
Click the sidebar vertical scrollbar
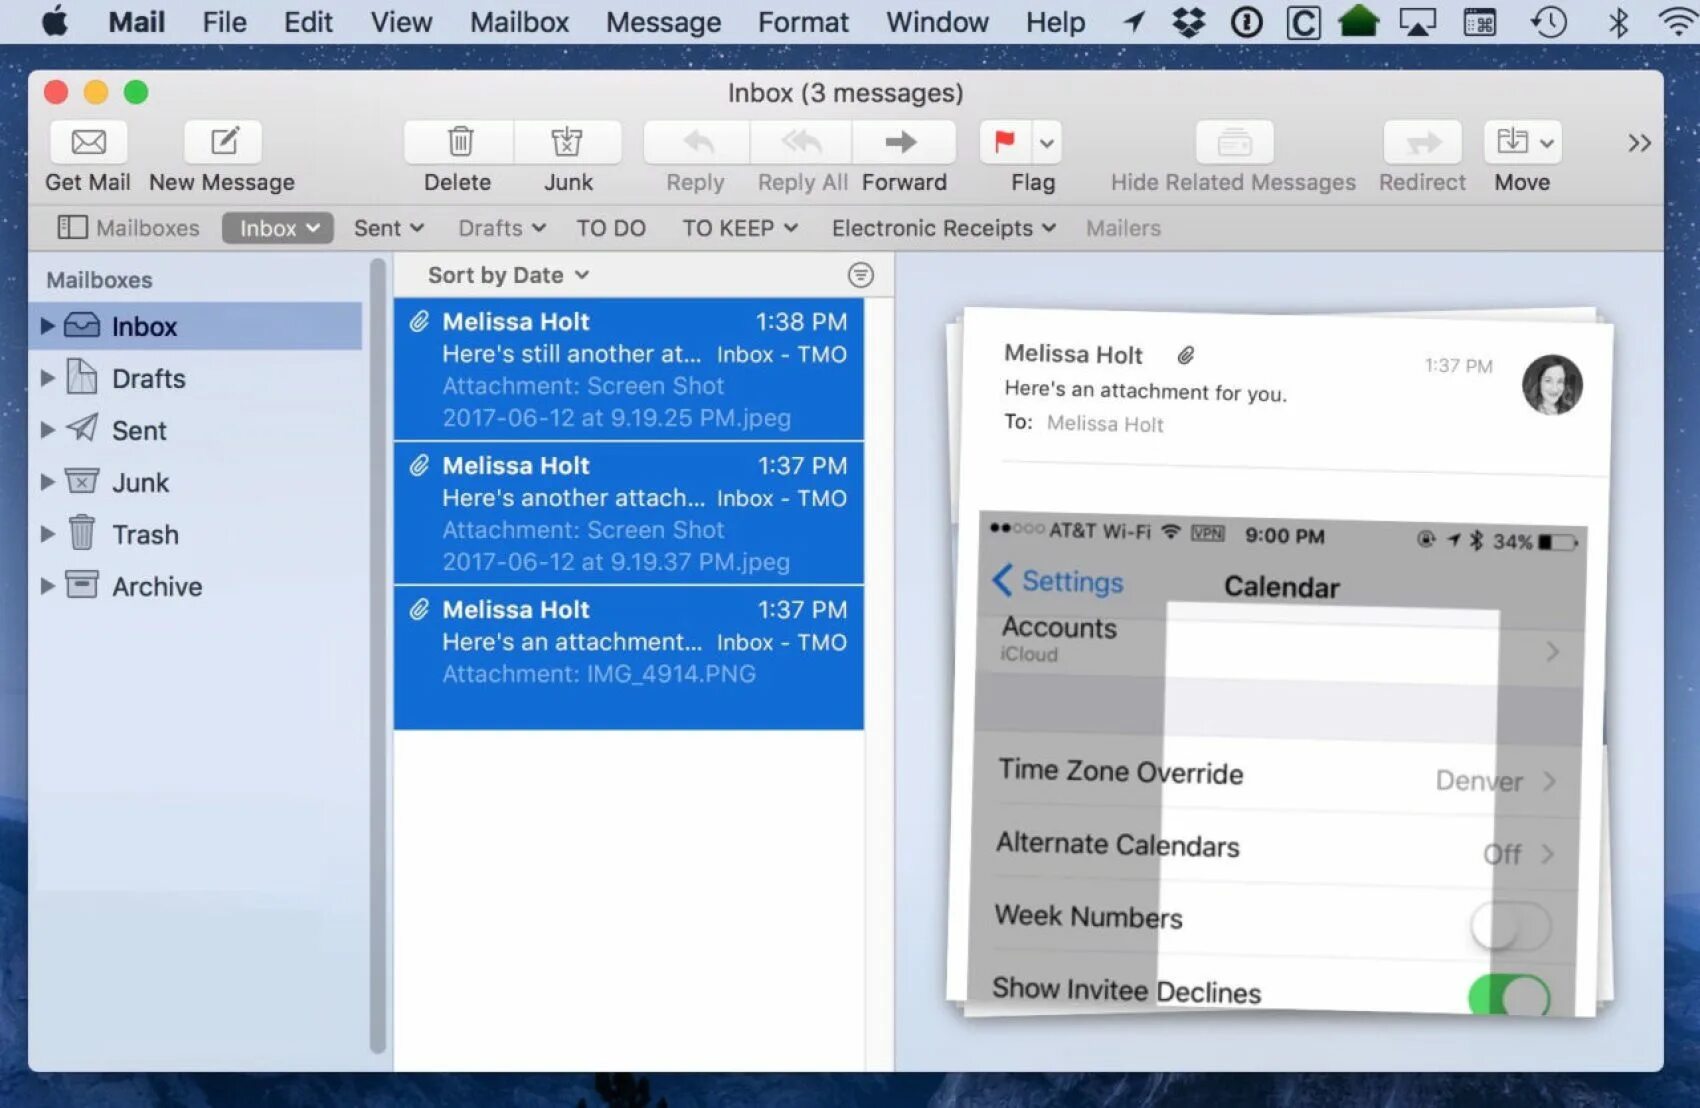point(377,656)
